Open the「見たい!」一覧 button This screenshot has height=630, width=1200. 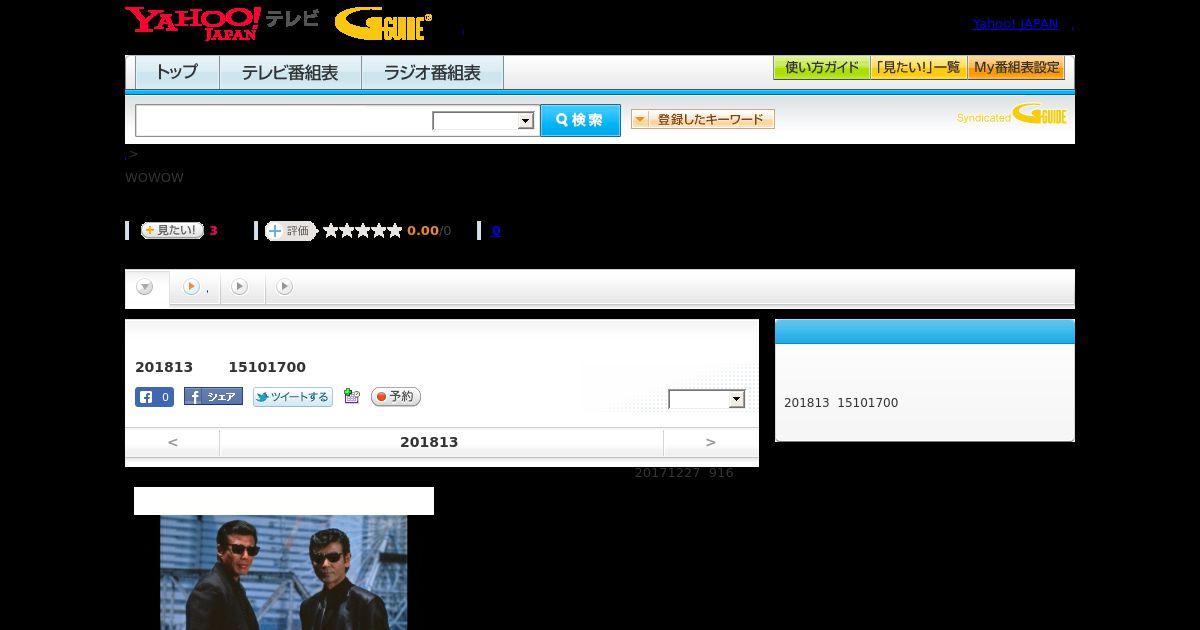click(919, 67)
